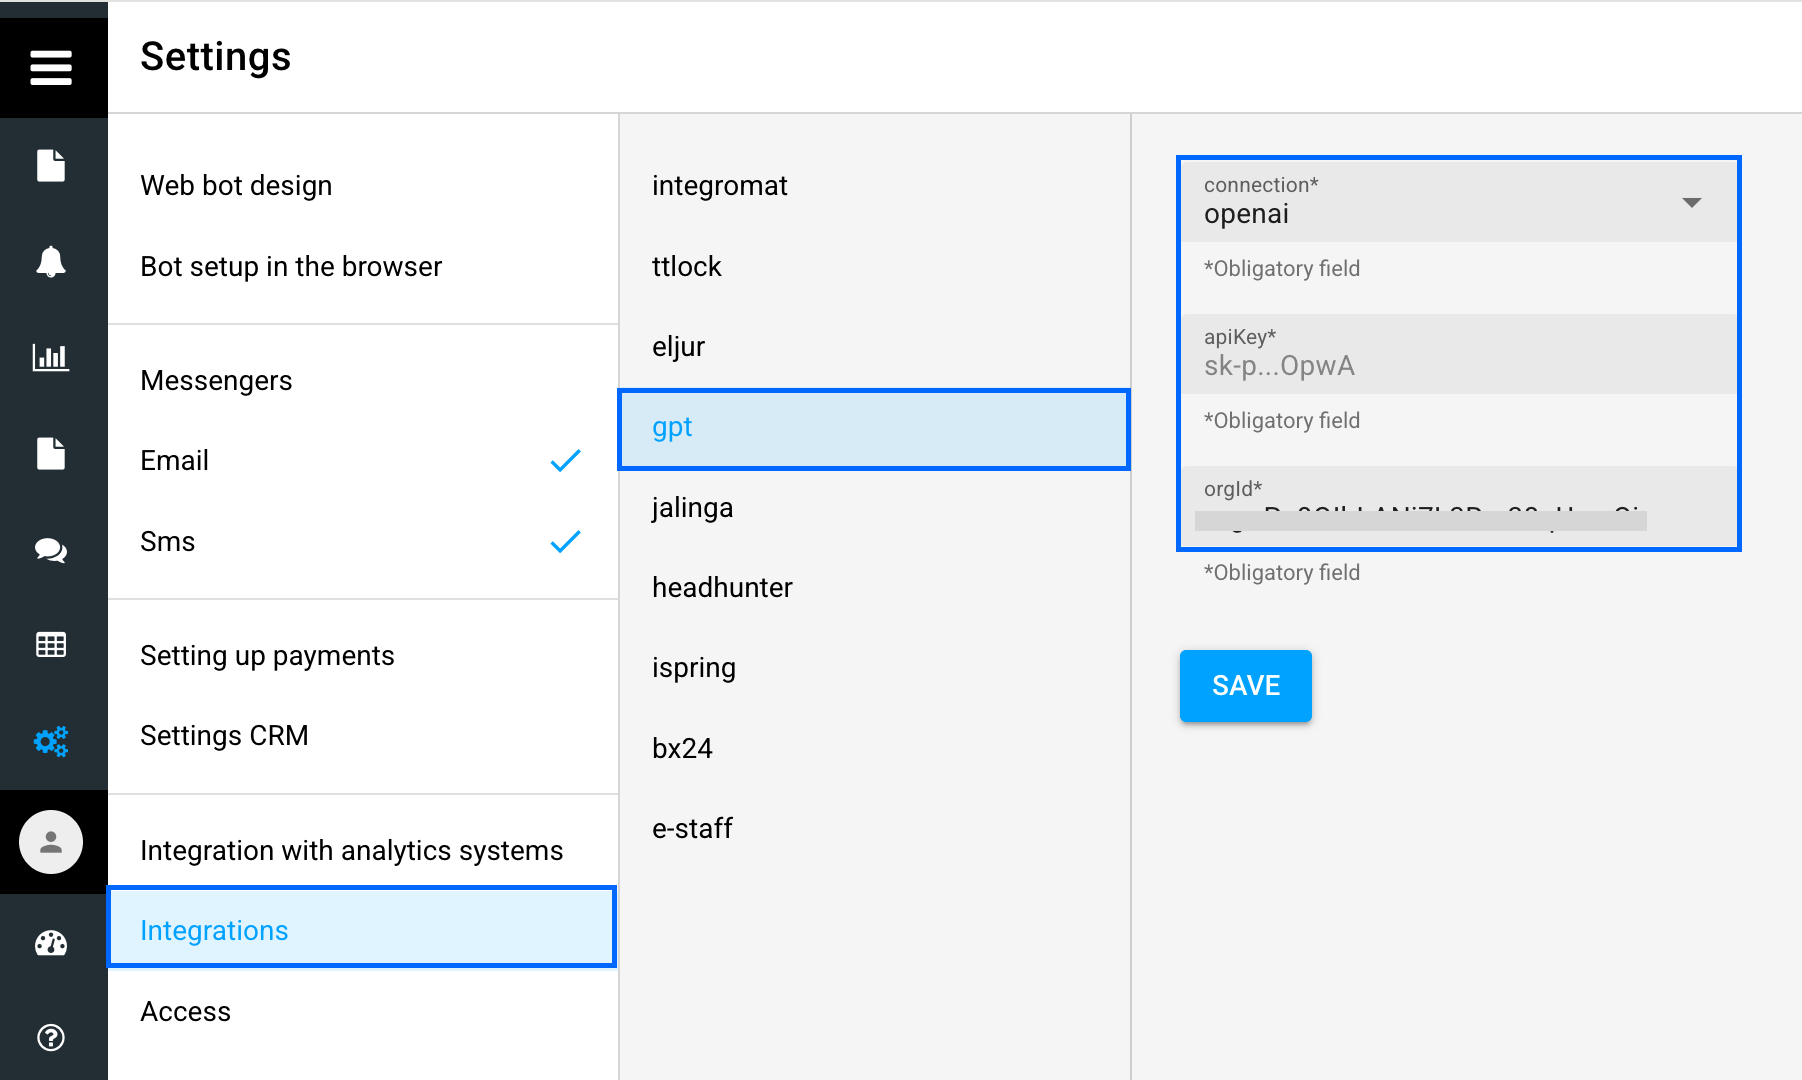Viewport: 1802px width, 1080px height.
Task: Open the bar chart statistics icon
Action: pos(51,357)
